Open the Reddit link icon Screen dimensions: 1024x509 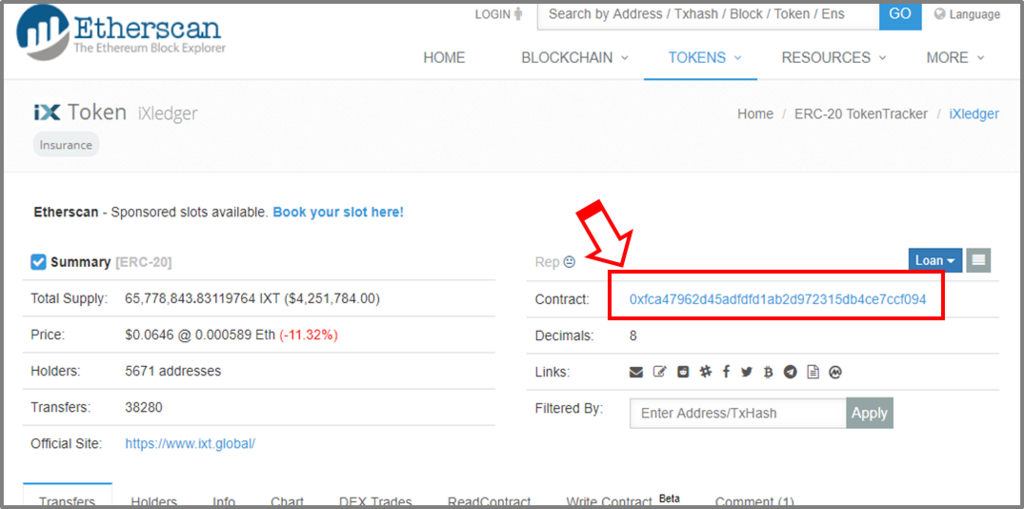(x=683, y=372)
